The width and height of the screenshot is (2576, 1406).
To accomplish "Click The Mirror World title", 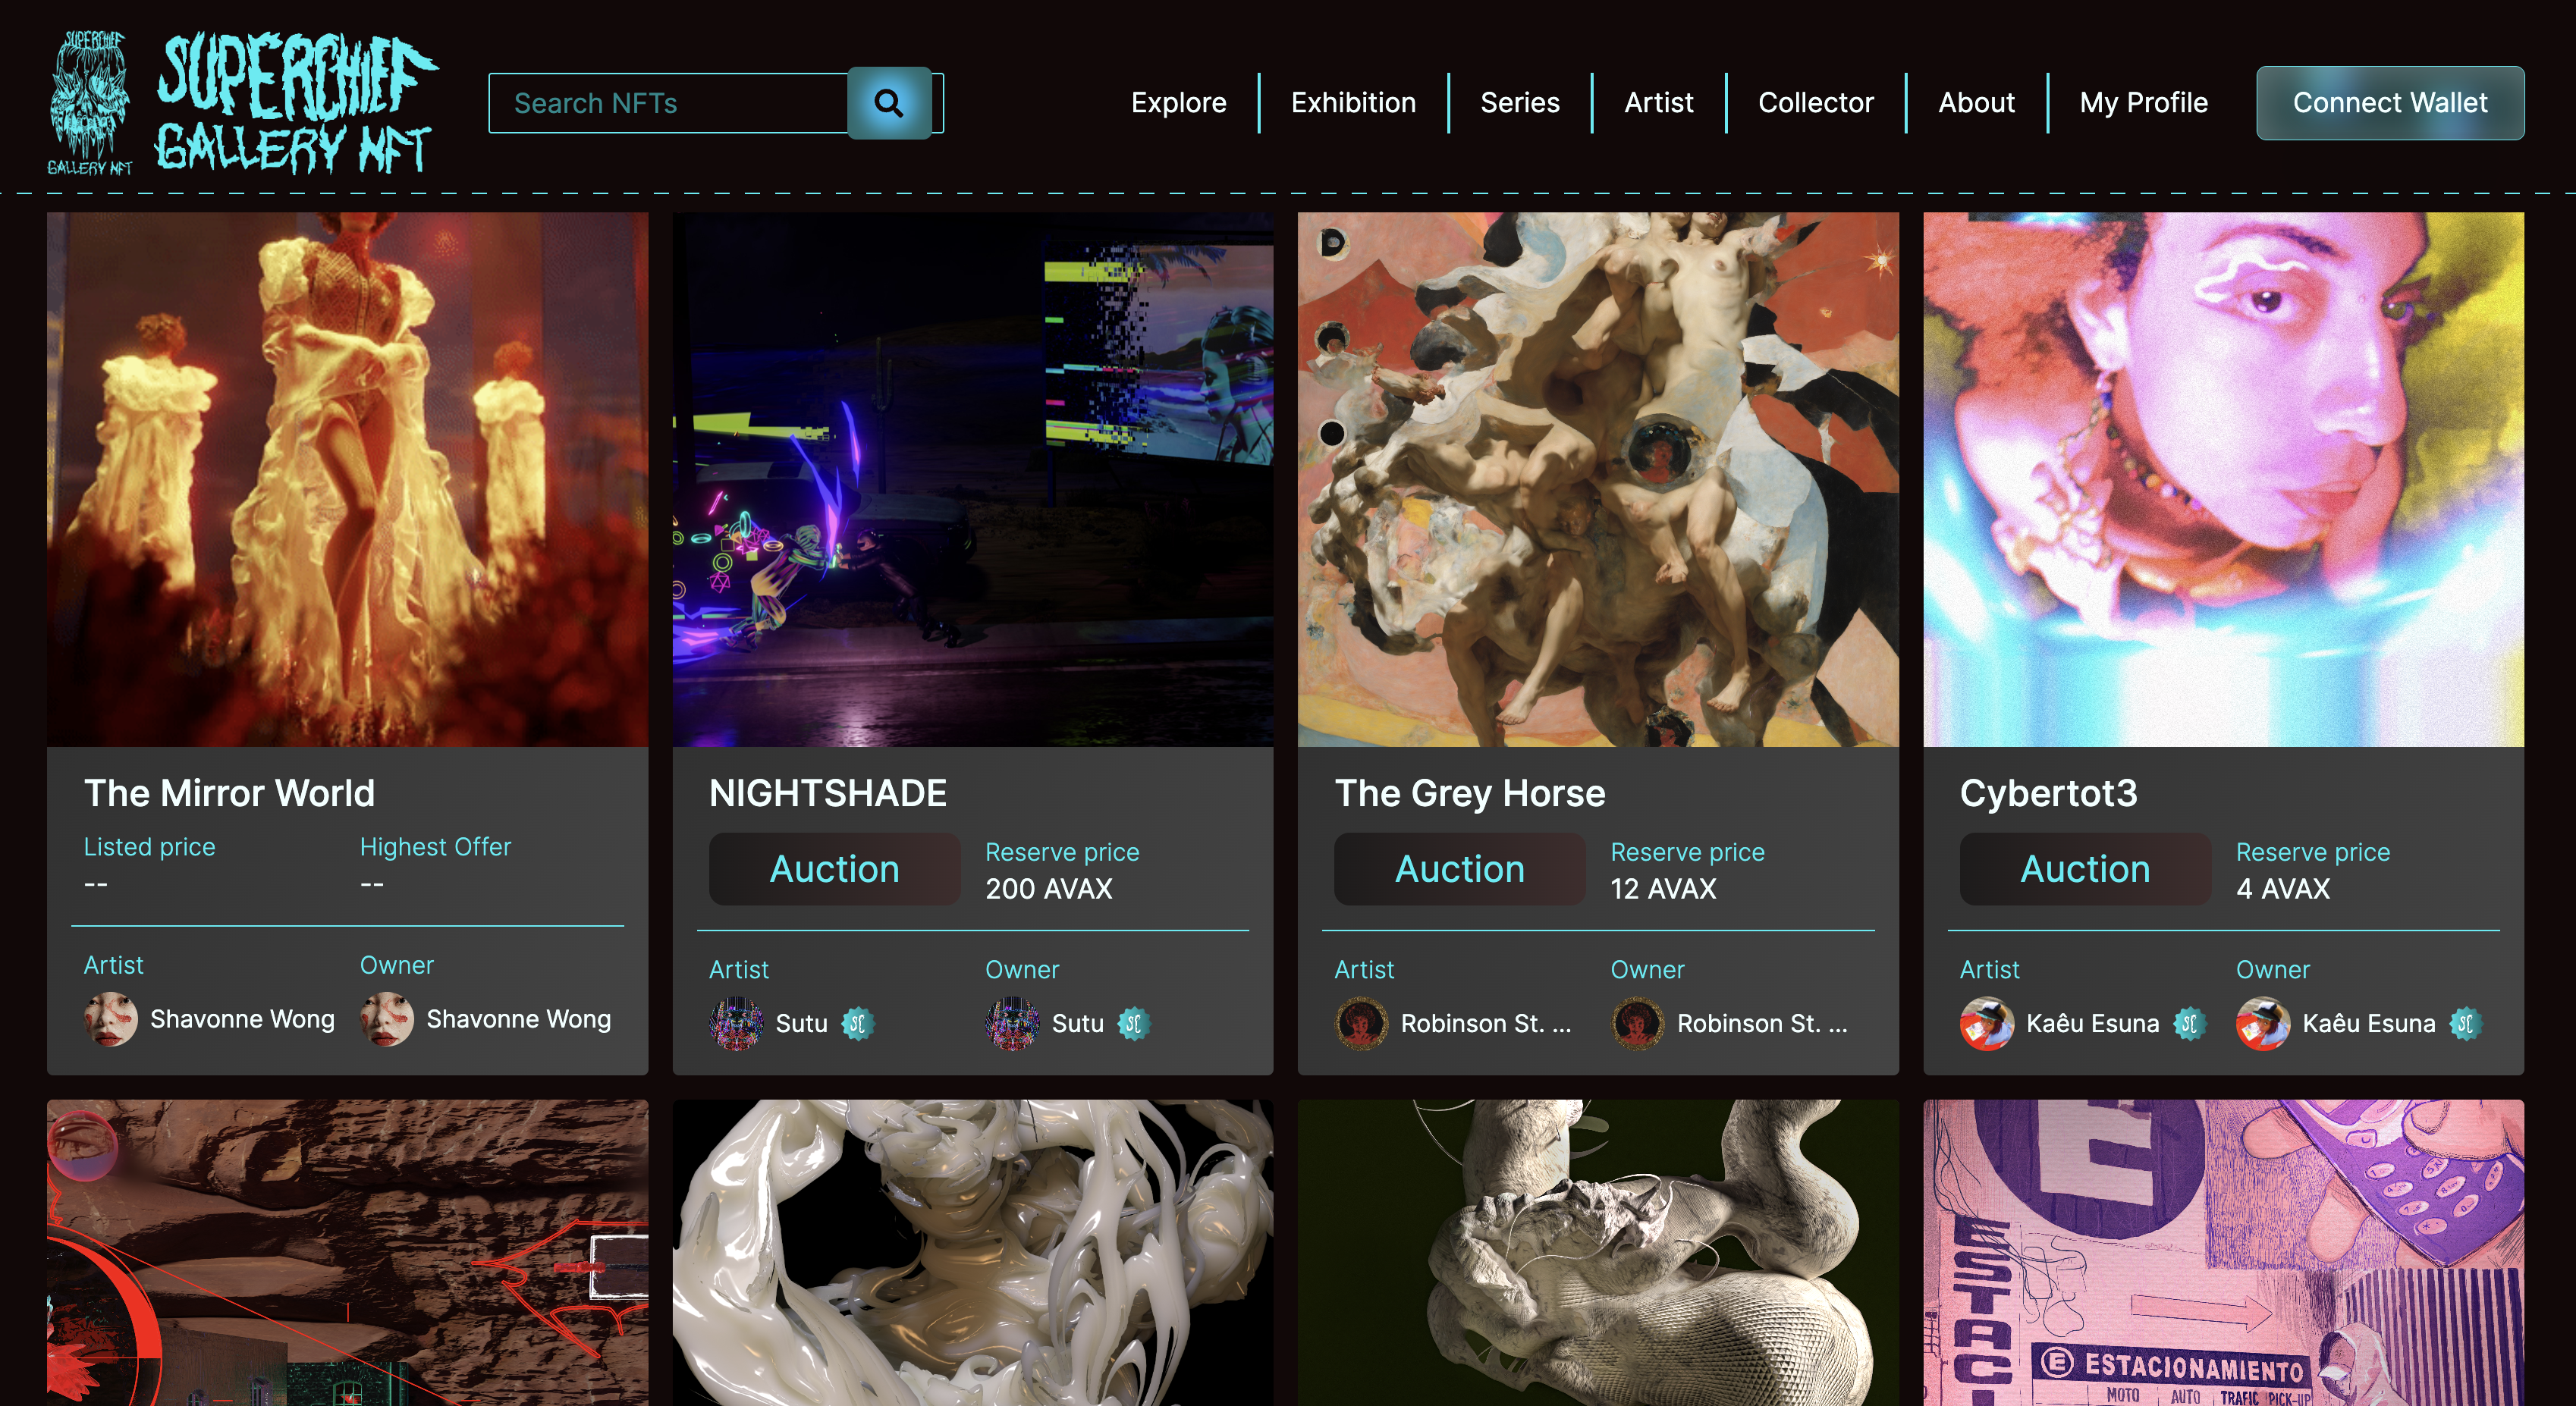I will pos(229,793).
